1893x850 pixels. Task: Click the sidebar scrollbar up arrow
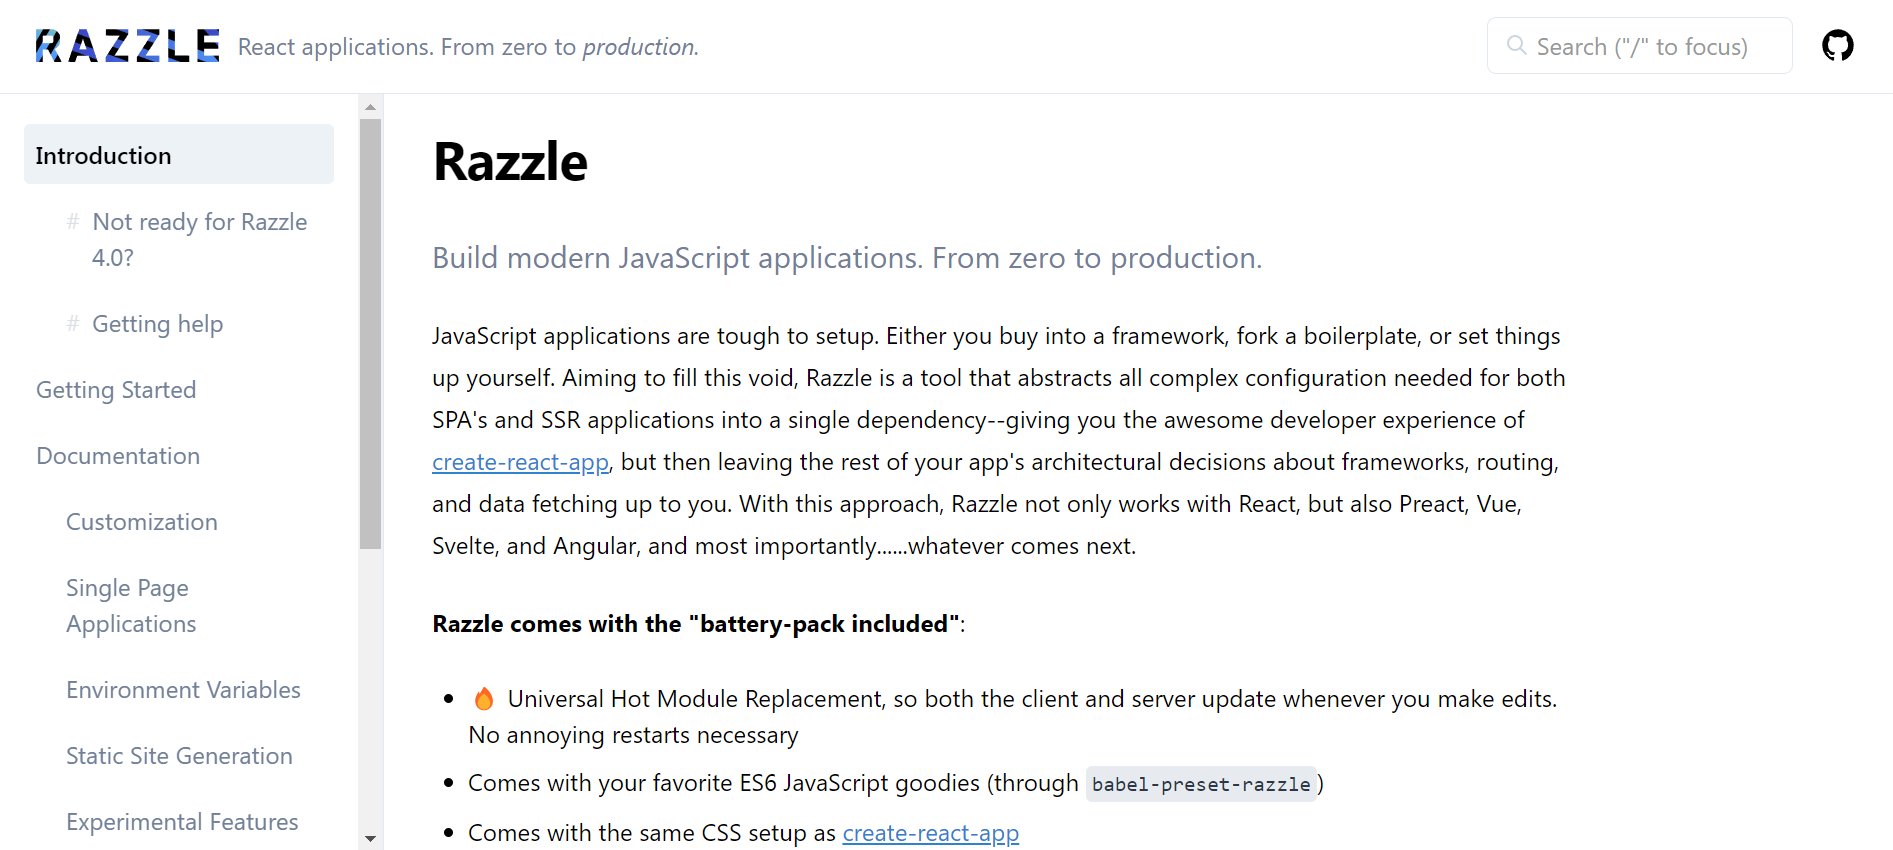point(371,107)
